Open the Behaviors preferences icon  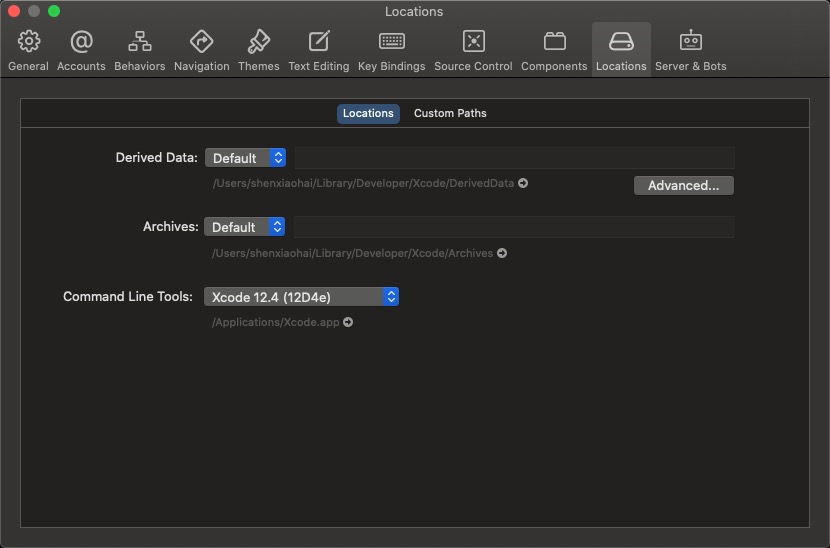click(x=140, y=41)
